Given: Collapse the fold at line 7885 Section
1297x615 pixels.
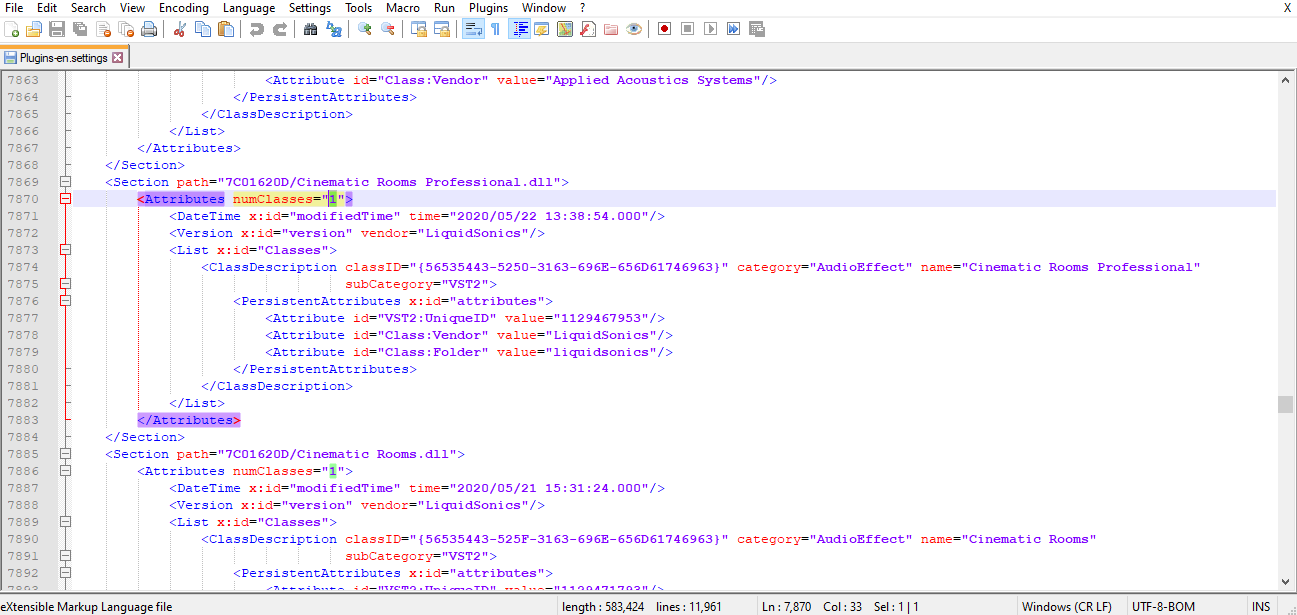Looking at the screenshot, I should click(66, 454).
